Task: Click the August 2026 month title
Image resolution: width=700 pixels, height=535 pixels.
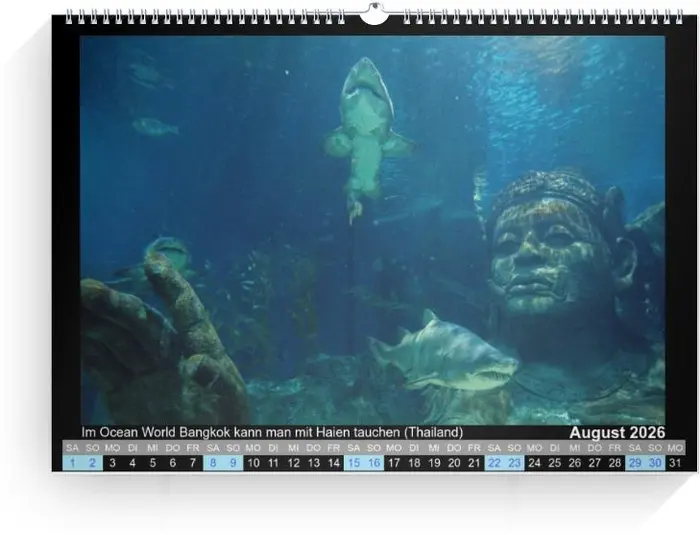Action: click(616, 432)
